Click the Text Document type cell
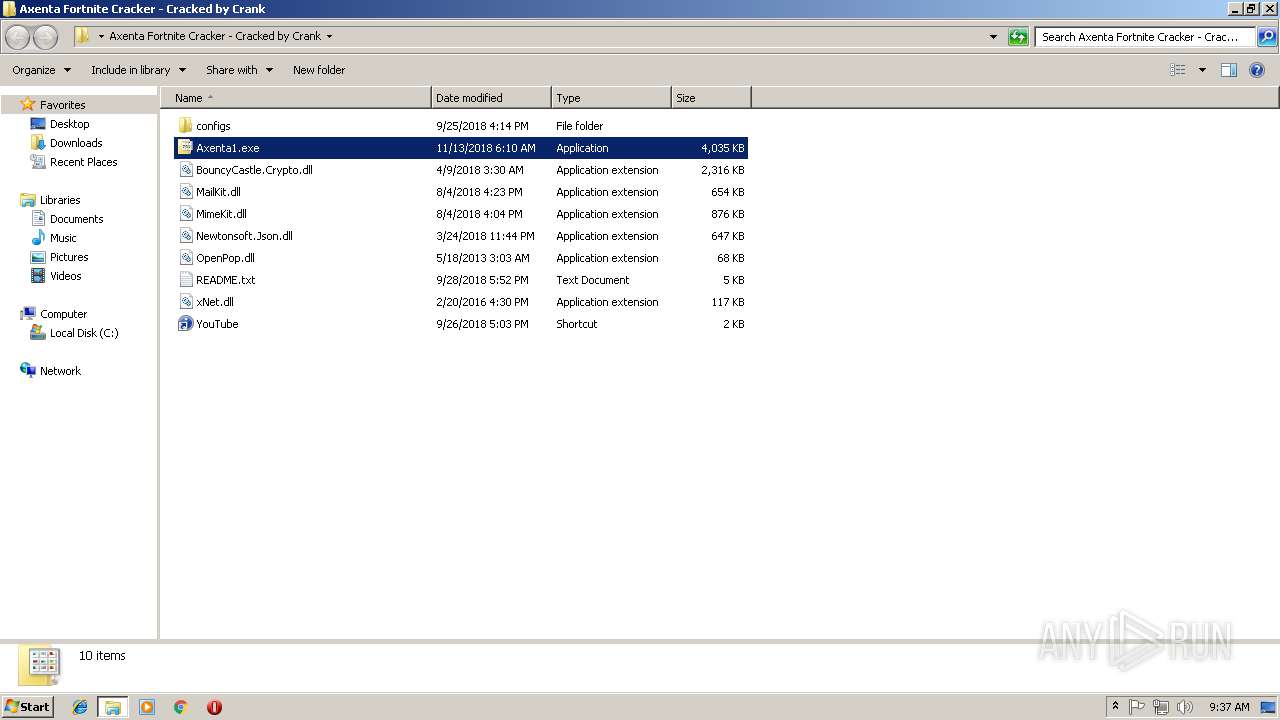The width and height of the screenshot is (1280, 720). (x=593, y=280)
